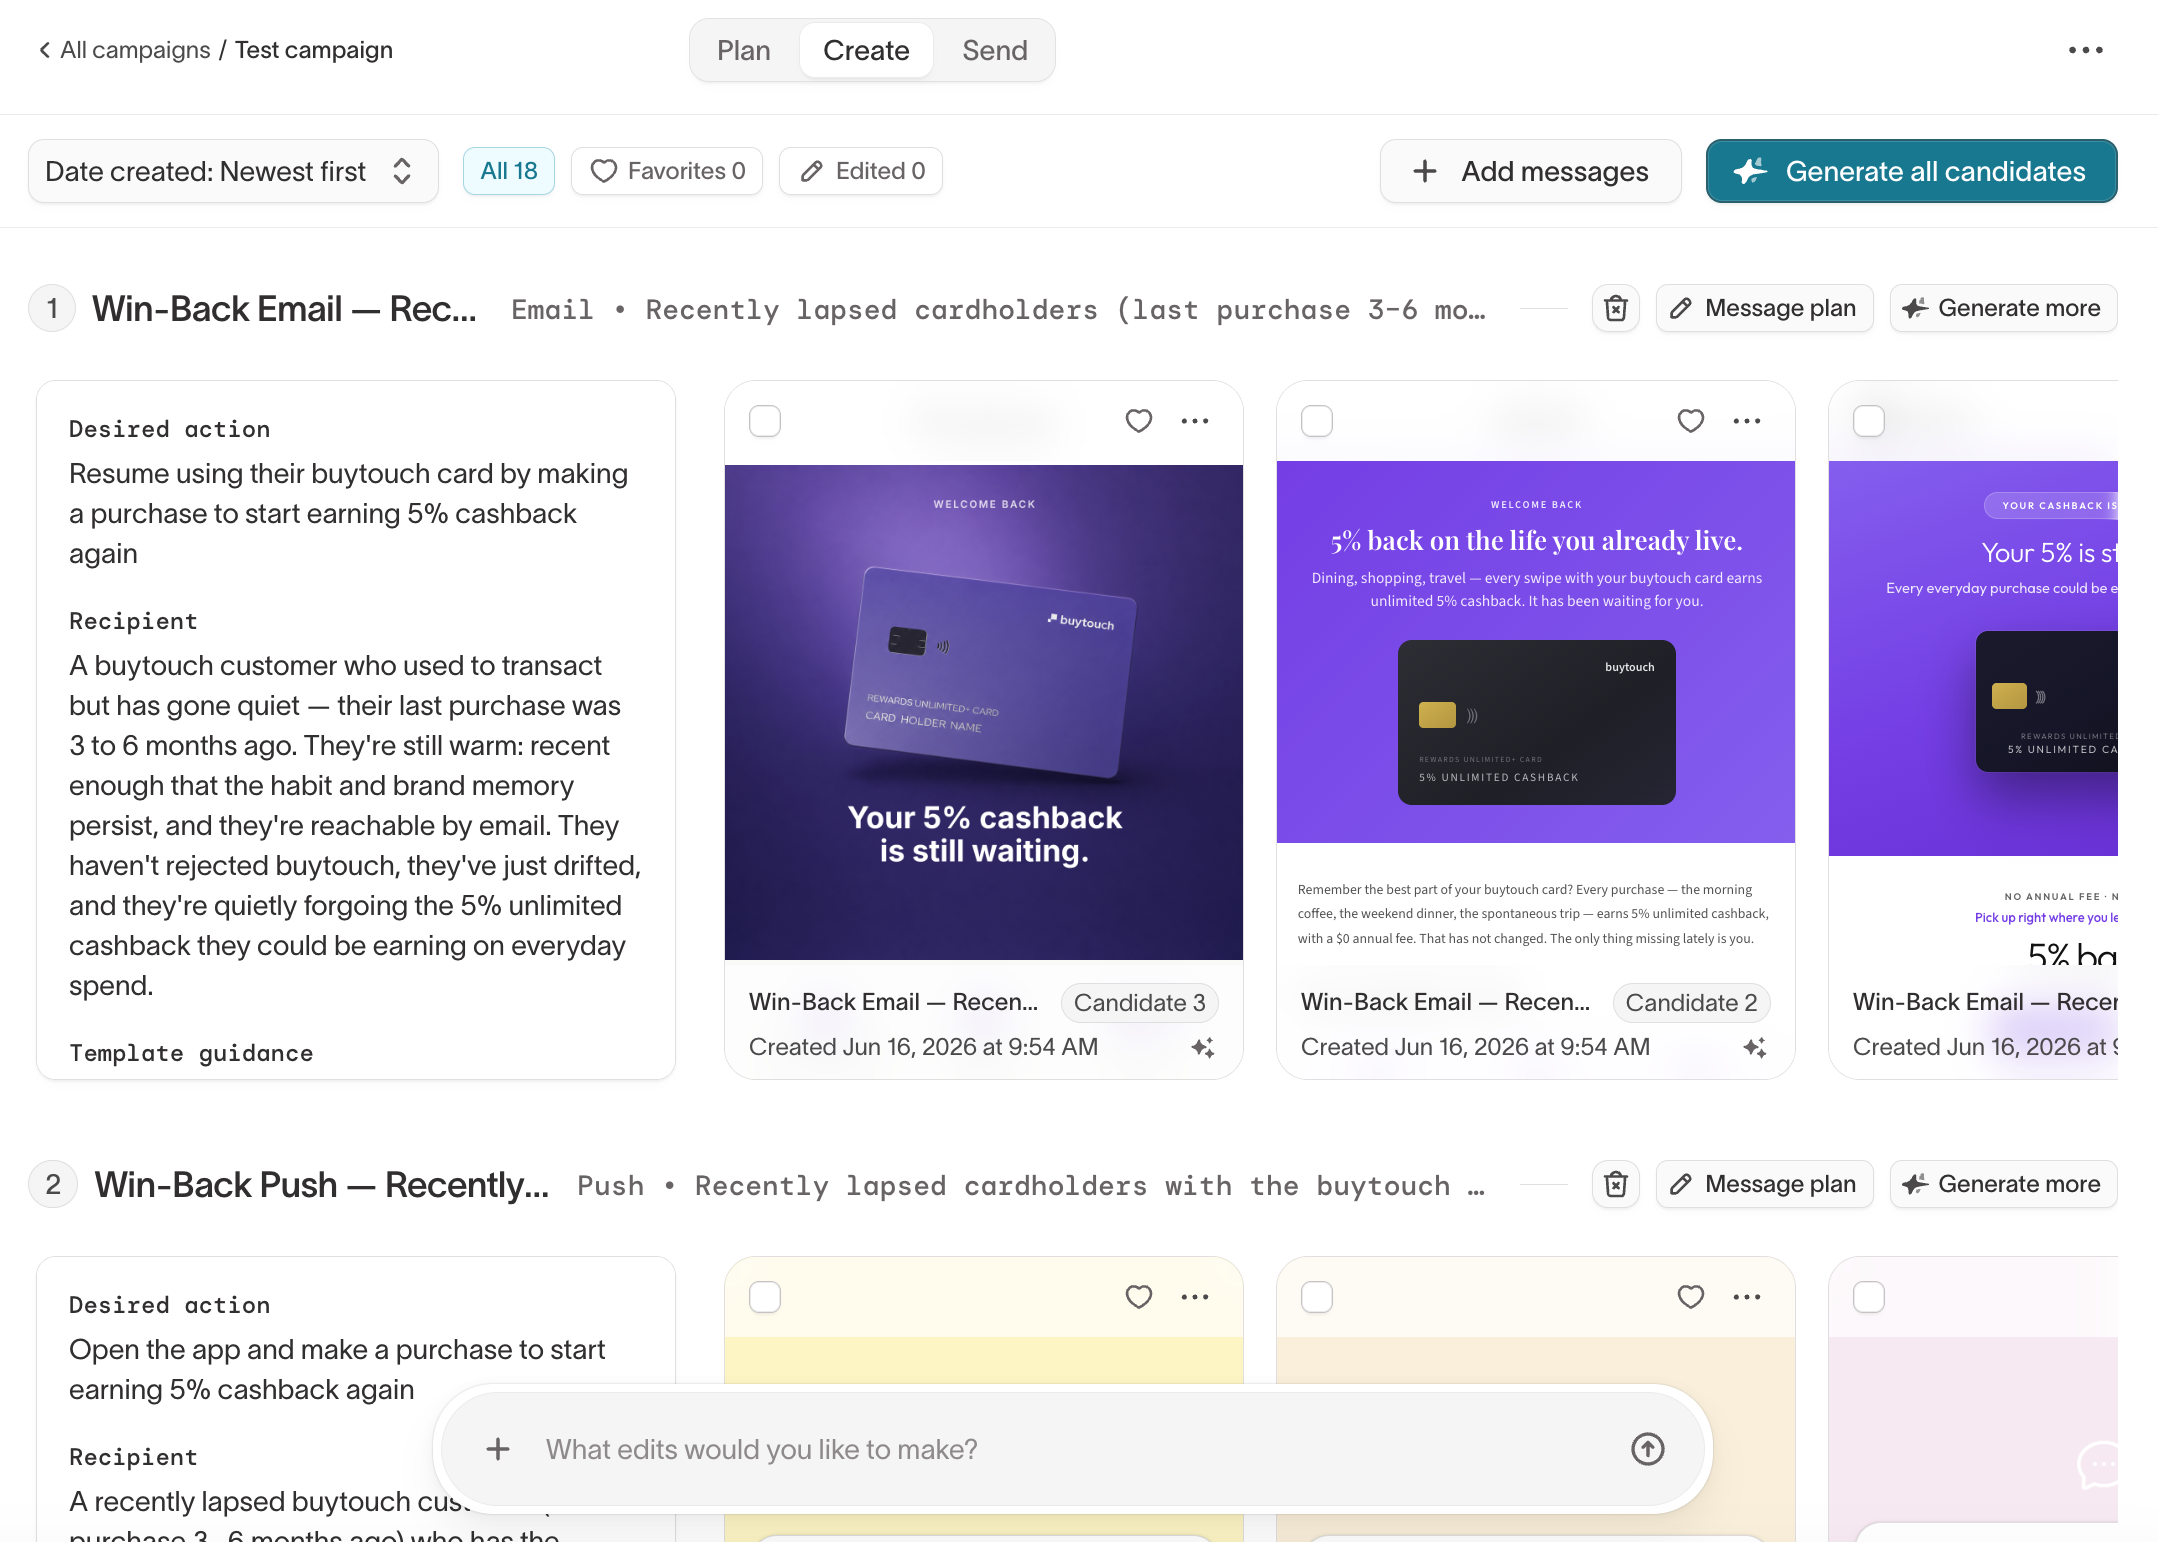The image size is (2158, 1542).
Task: Open Message plan for Win-Back Push
Action: click(x=1765, y=1184)
